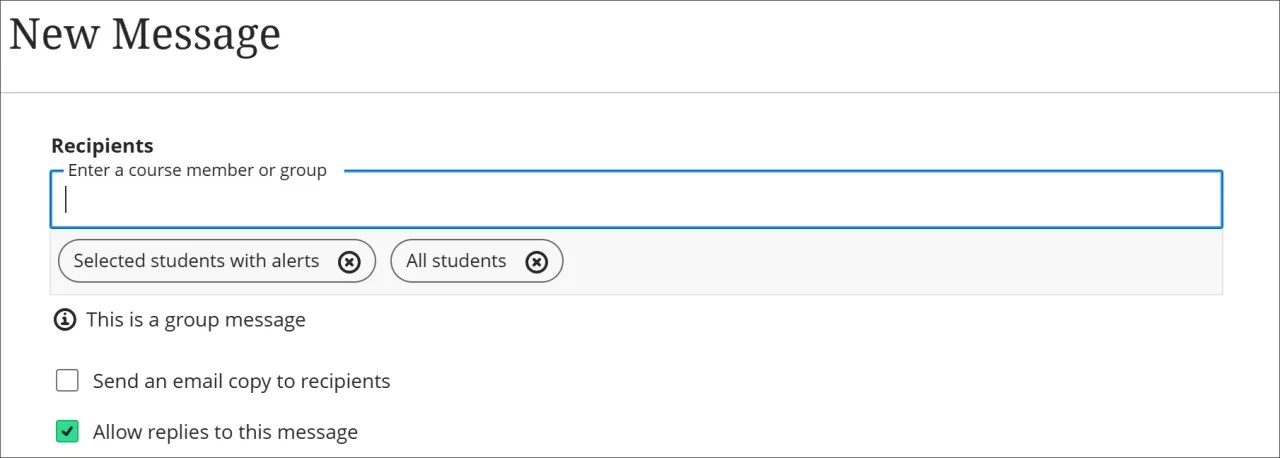Click the empty box beside "Send an email copy"
Screen dimensions: 1280x458
67,381
